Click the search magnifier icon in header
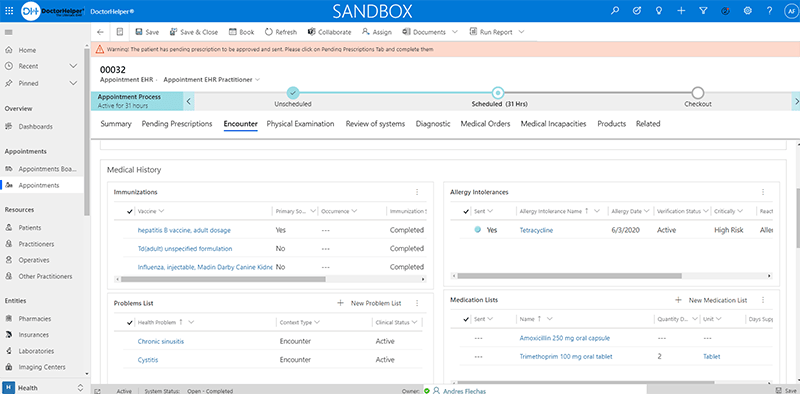This screenshot has width=800, height=394. click(x=615, y=11)
